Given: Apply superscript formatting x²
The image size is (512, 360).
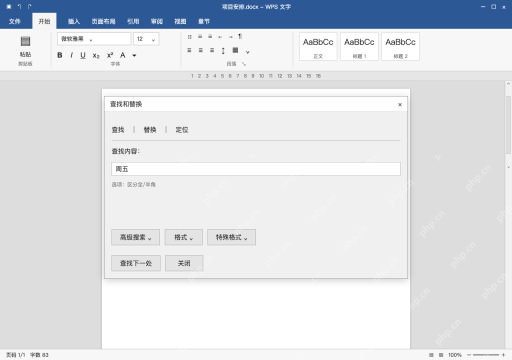Looking at the screenshot, I should point(110,55).
